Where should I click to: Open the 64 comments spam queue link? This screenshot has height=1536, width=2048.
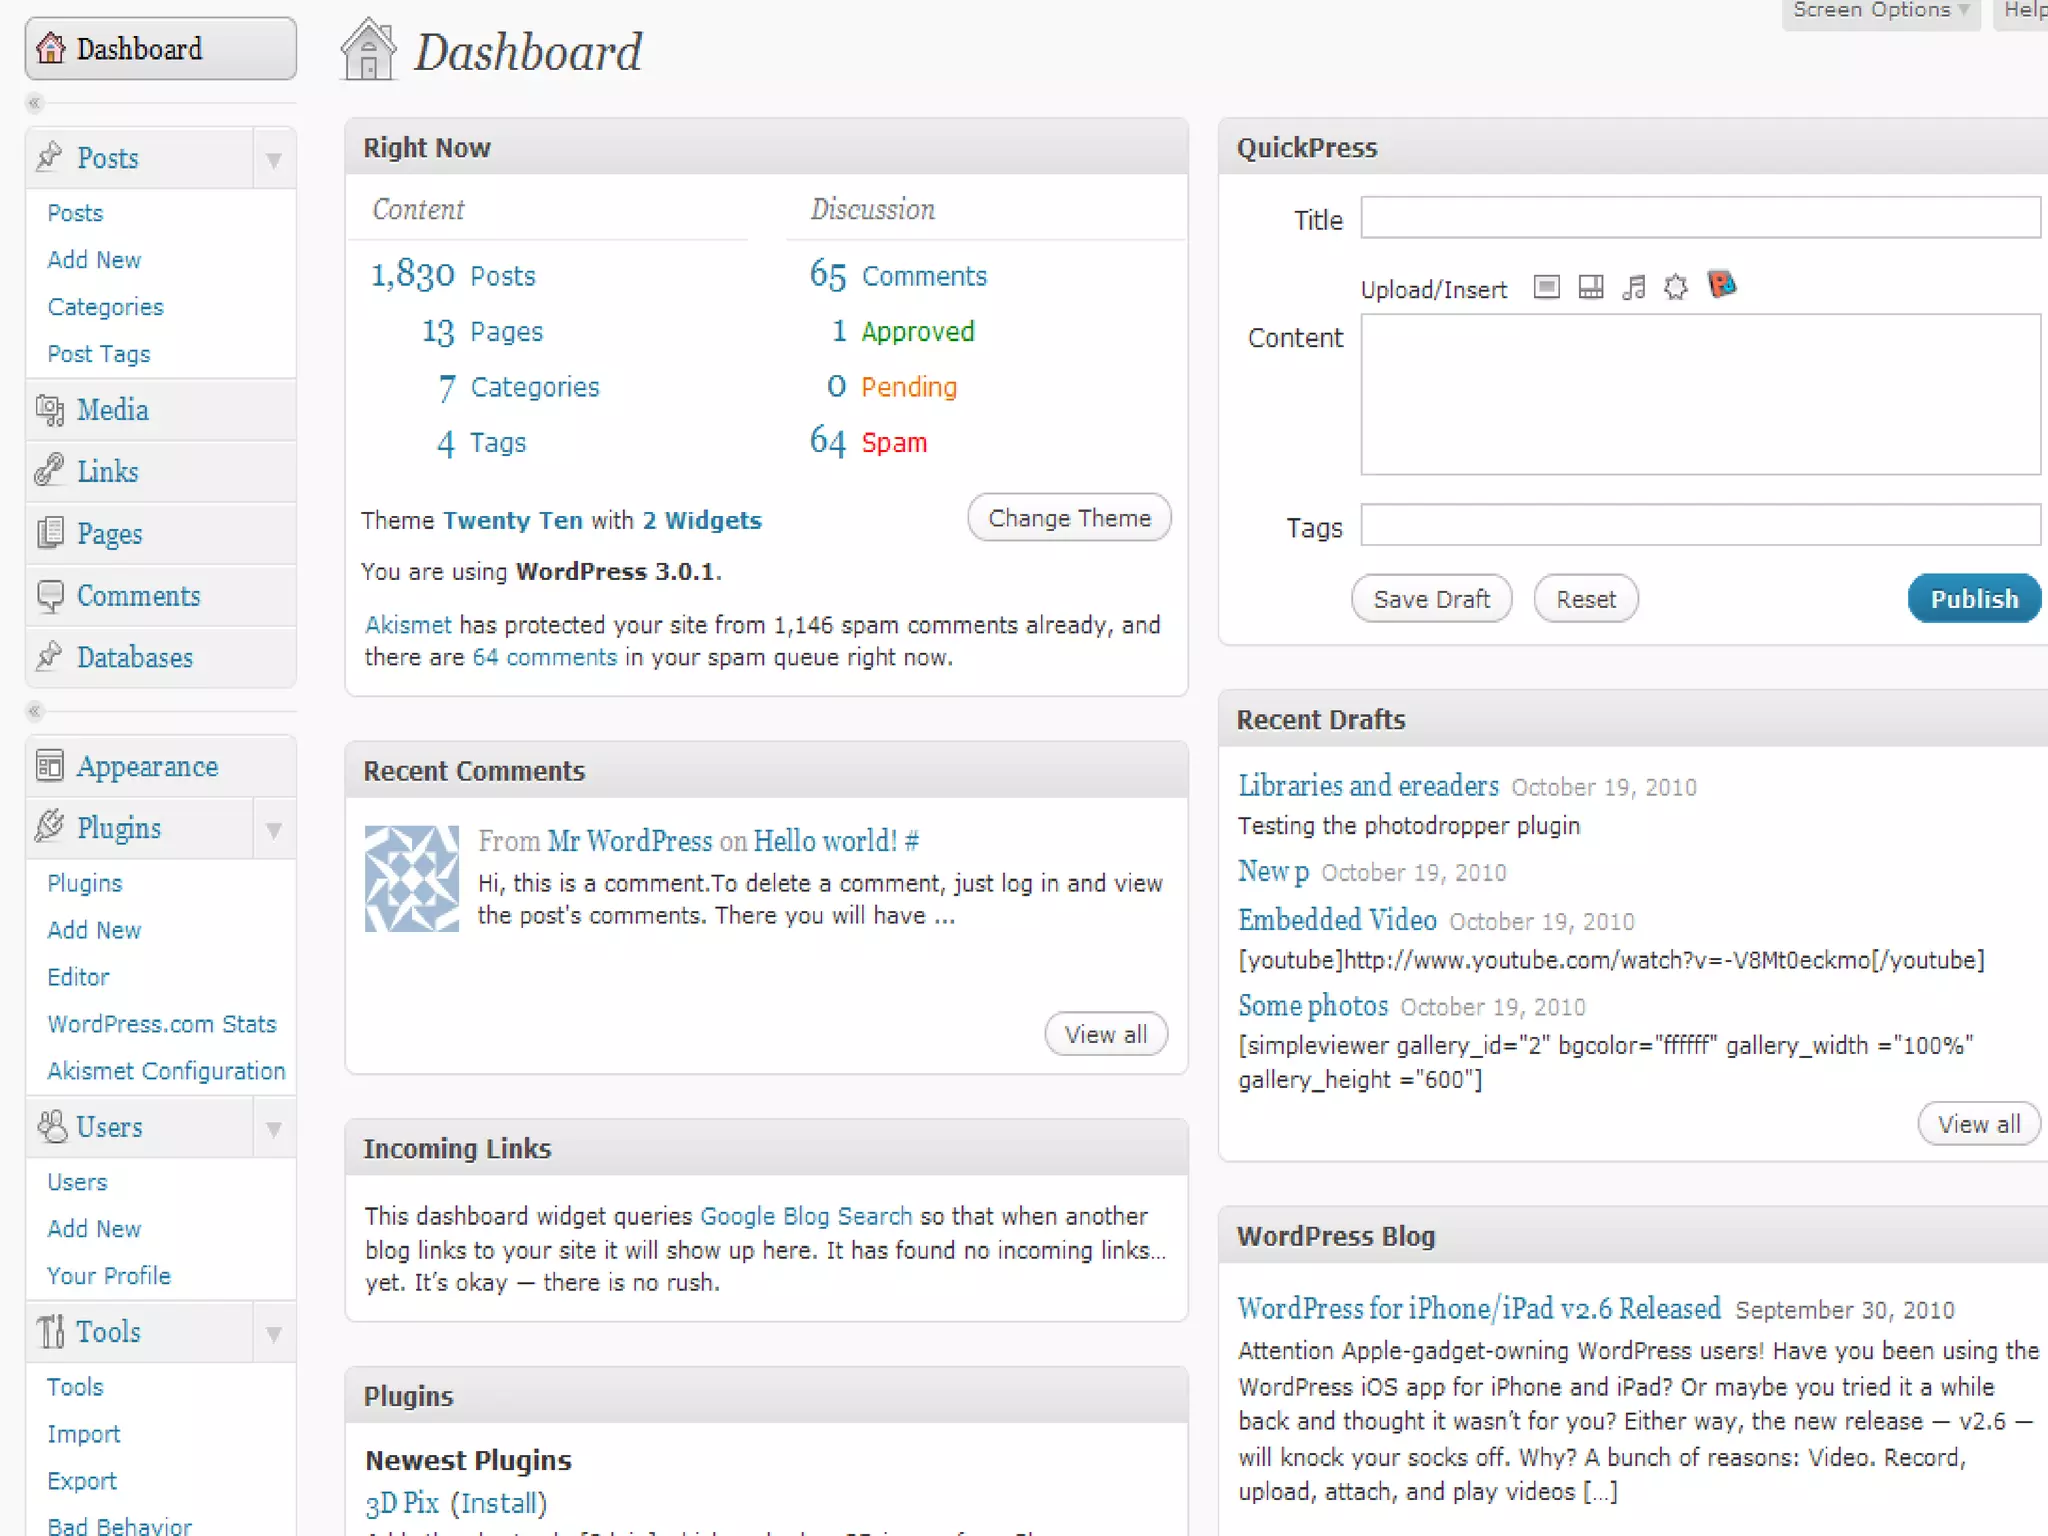544,658
